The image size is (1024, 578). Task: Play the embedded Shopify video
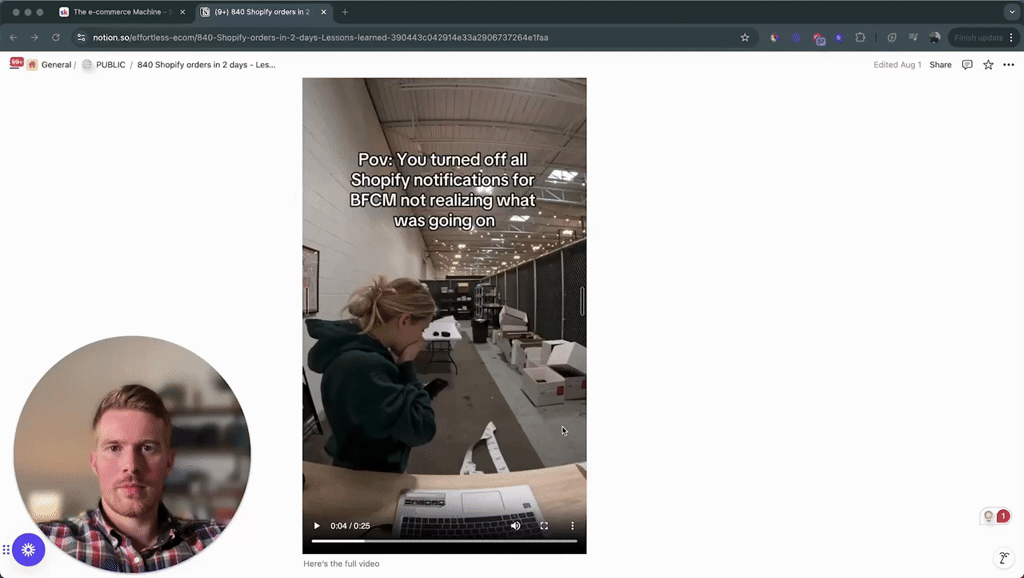click(x=317, y=526)
